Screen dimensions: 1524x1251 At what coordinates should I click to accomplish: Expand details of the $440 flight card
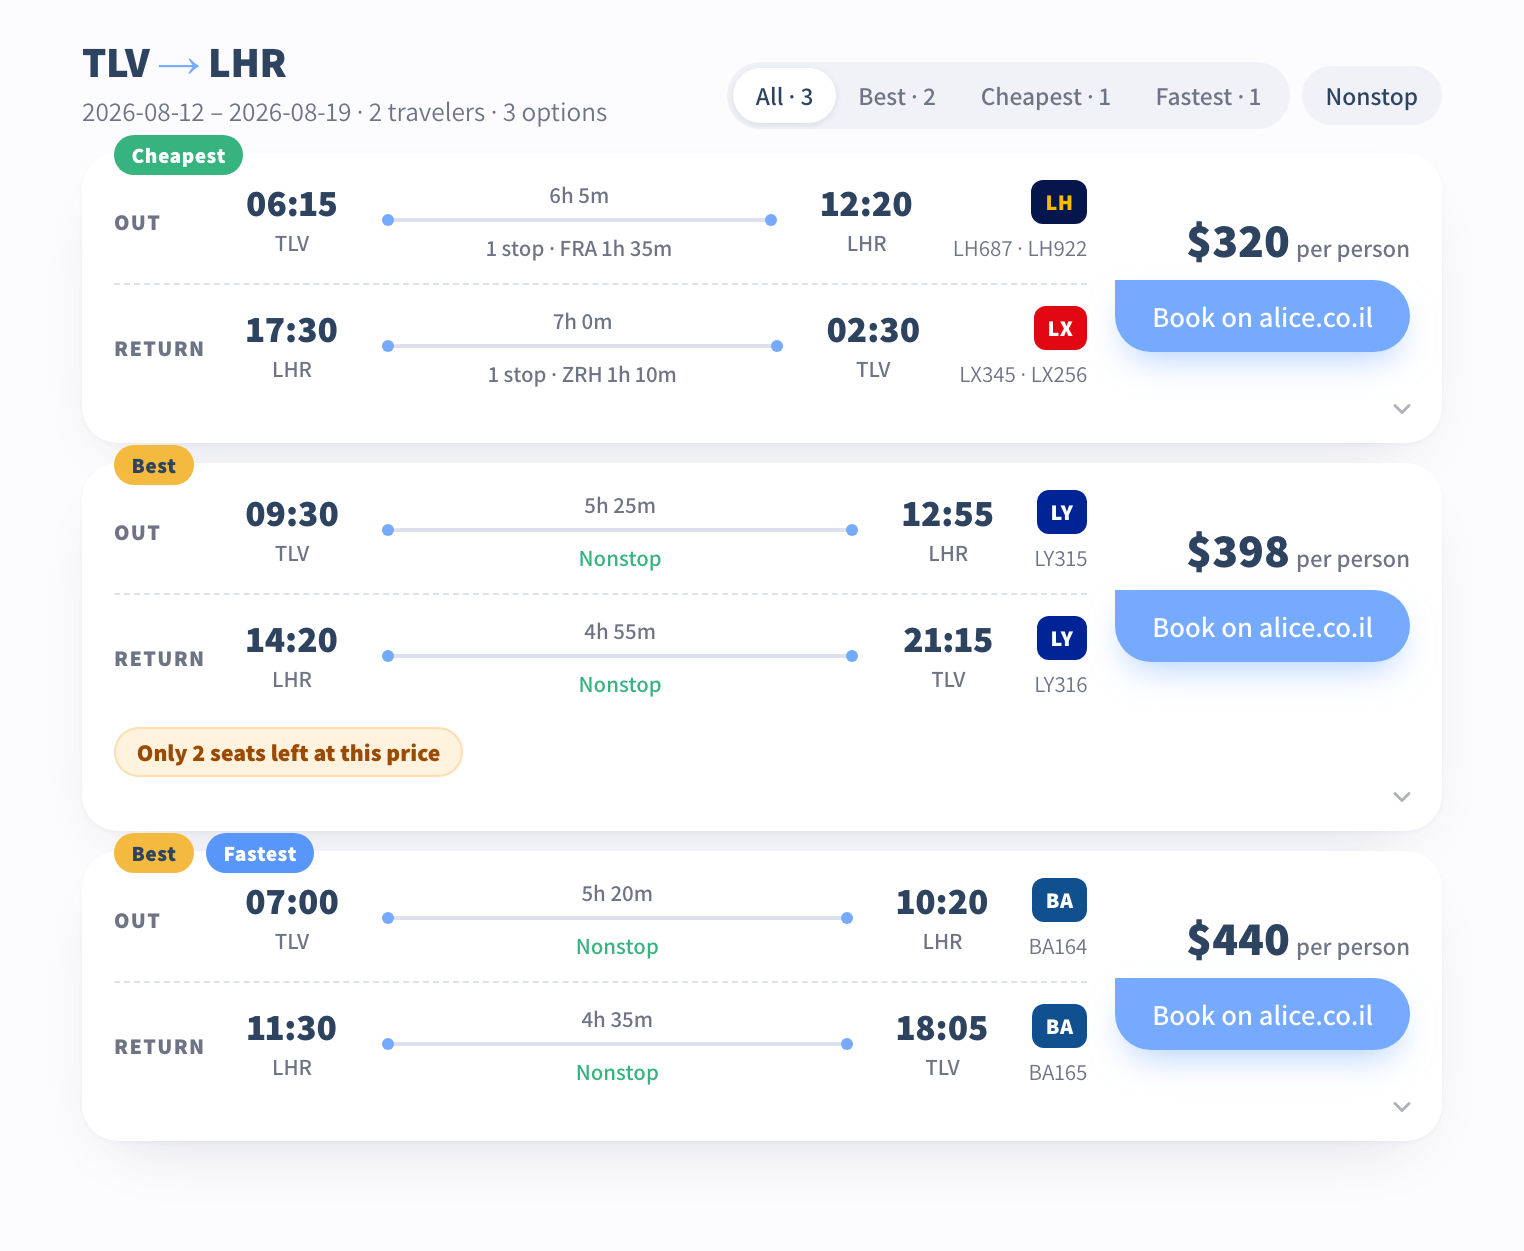tap(1402, 1107)
